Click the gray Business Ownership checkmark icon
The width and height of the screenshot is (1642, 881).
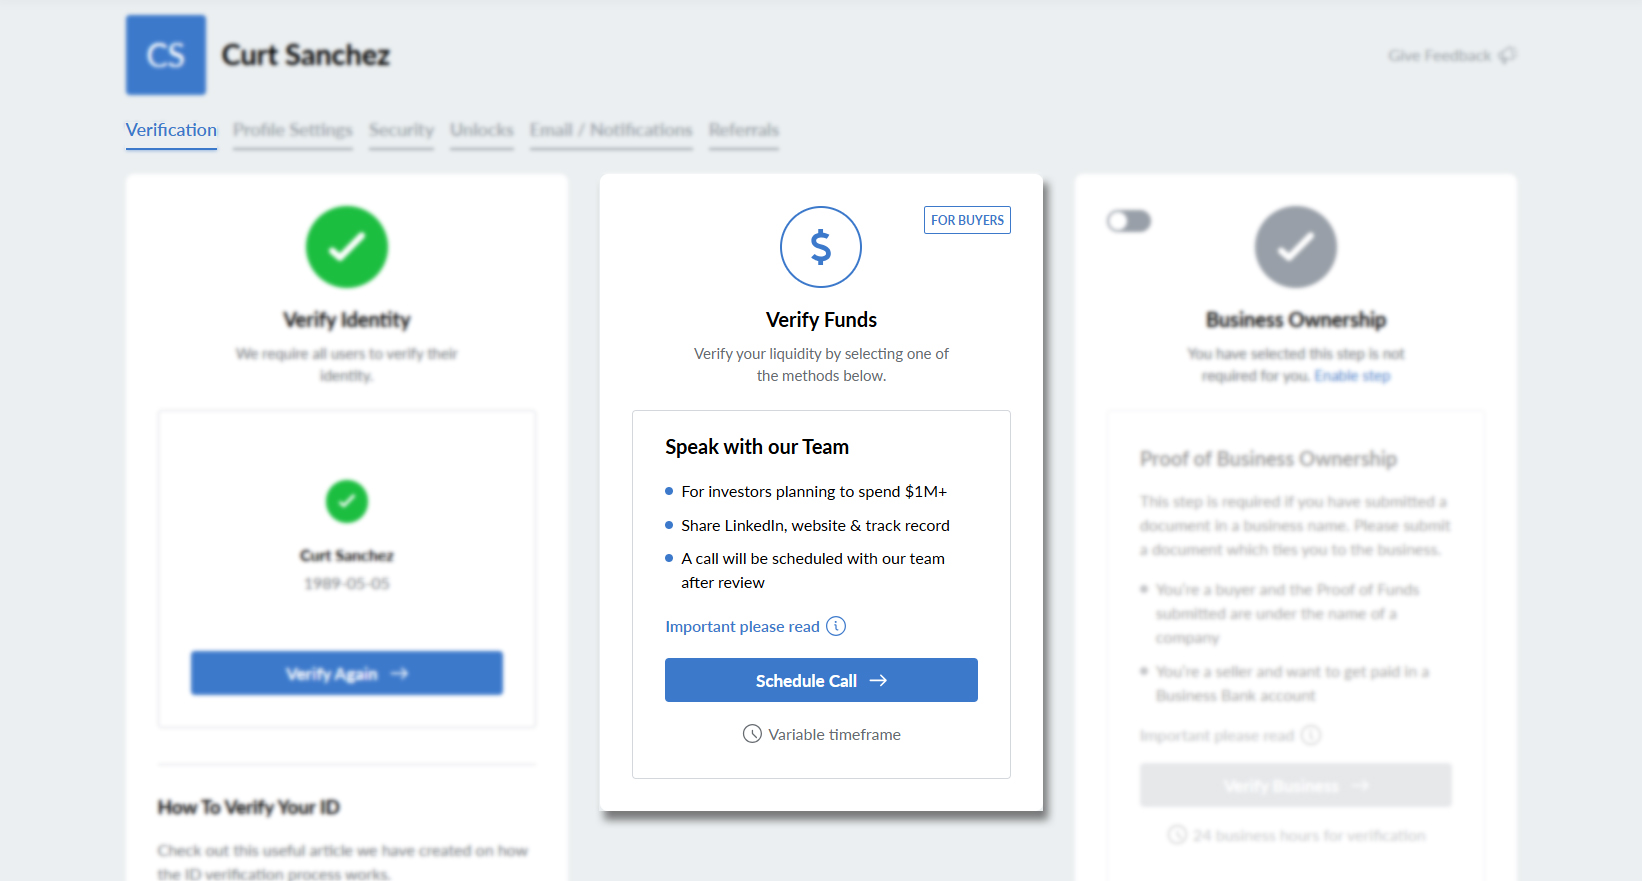[1296, 247]
